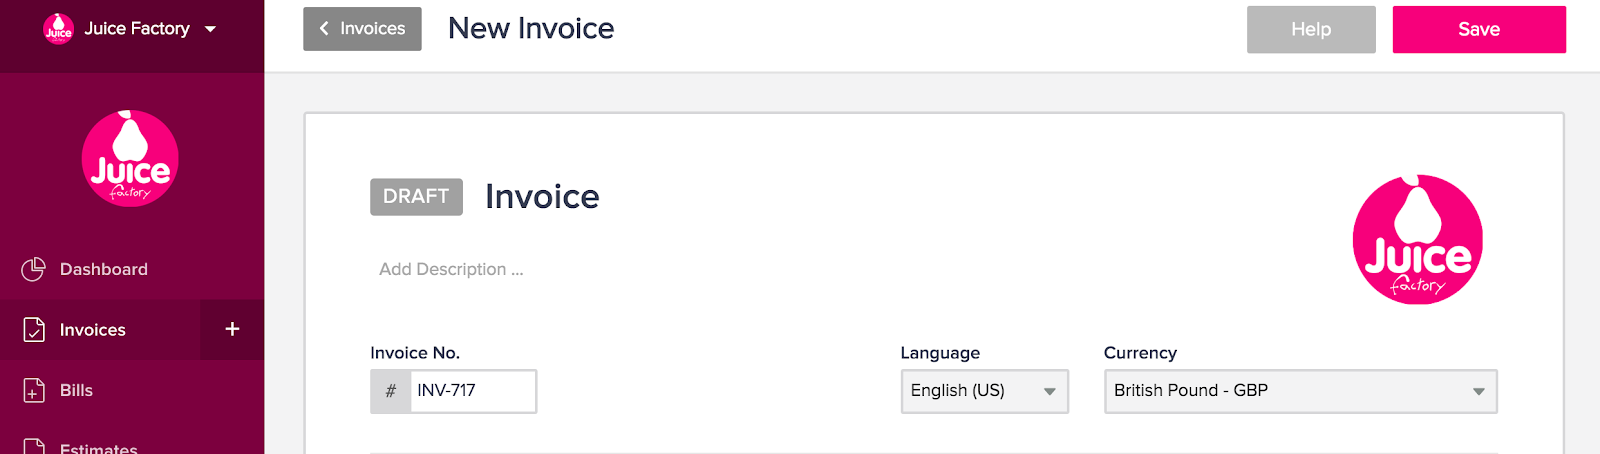Open the Currency British Pound dropdown

point(1300,391)
